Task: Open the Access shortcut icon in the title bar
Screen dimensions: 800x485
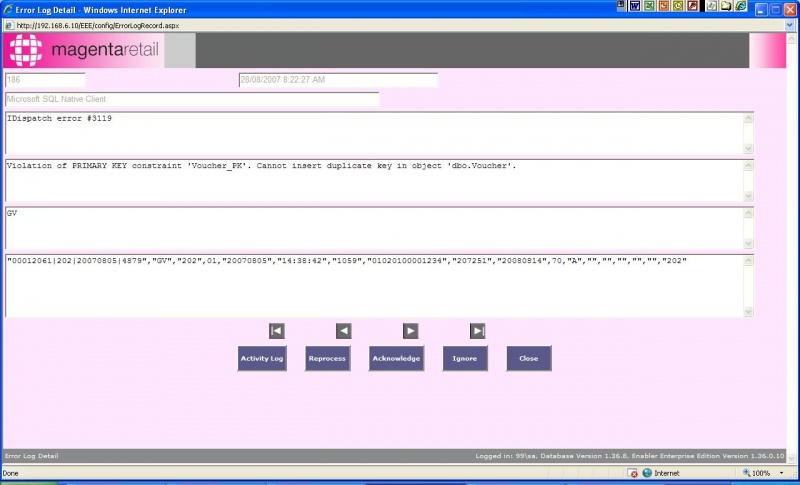Action: point(692,6)
